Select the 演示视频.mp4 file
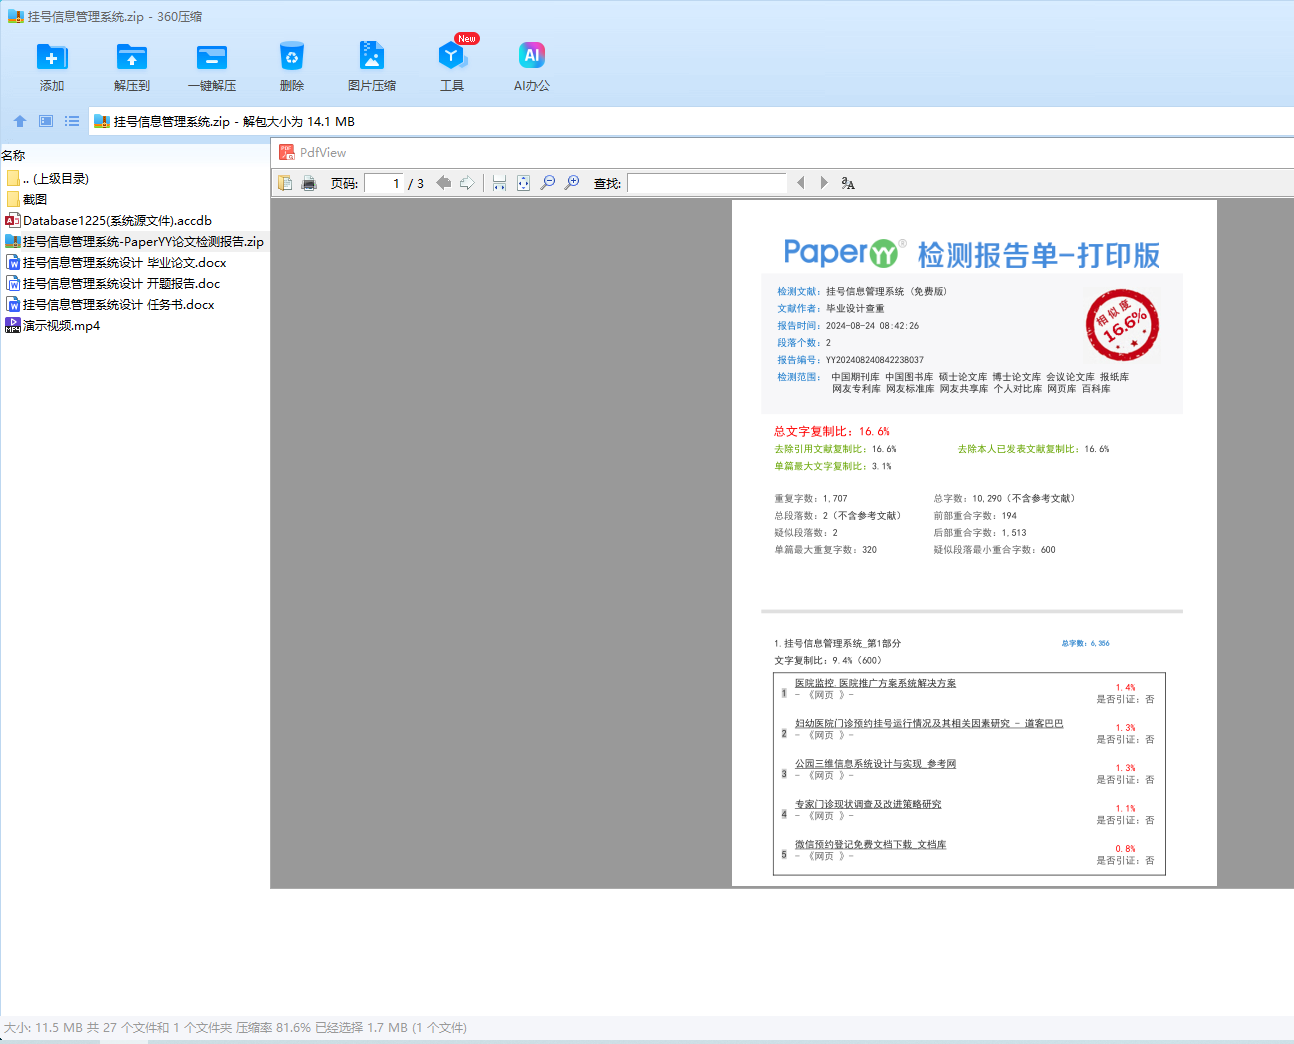 tap(53, 325)
